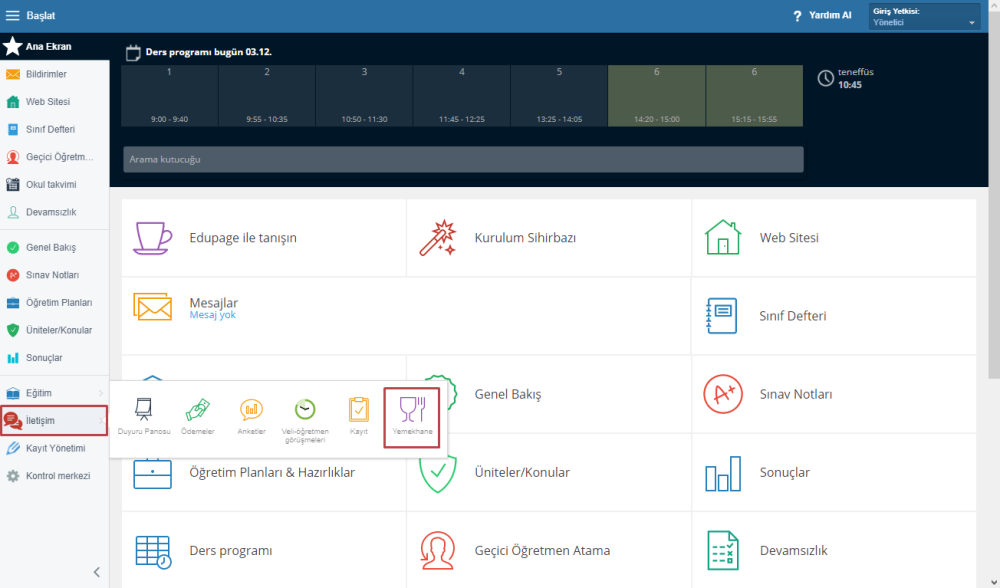The height and width of the screenshot is (588, 1000).
Task: Open Öğretim Planları & Hazırlıklar tile
Action: tap(263, 473)
